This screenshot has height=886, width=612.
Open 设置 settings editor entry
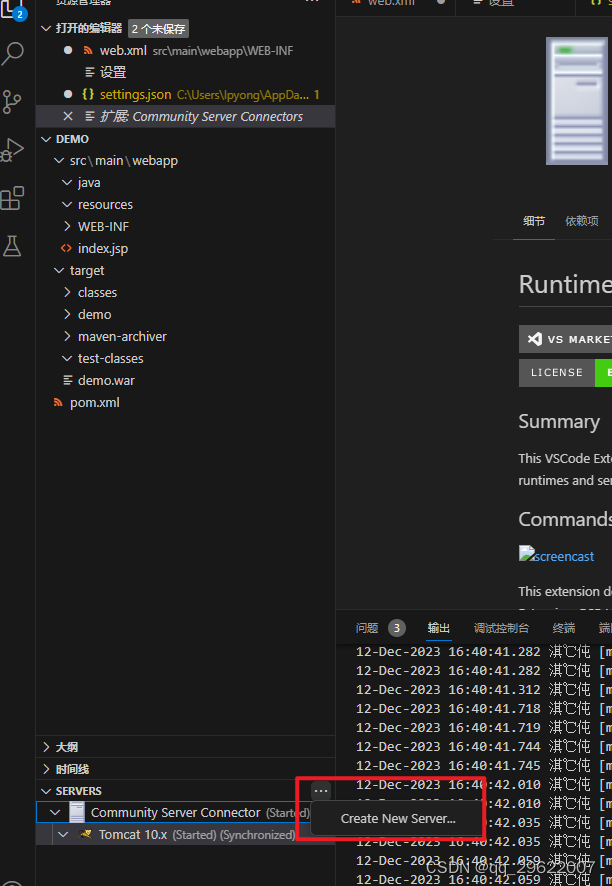[x=185, y=72]
